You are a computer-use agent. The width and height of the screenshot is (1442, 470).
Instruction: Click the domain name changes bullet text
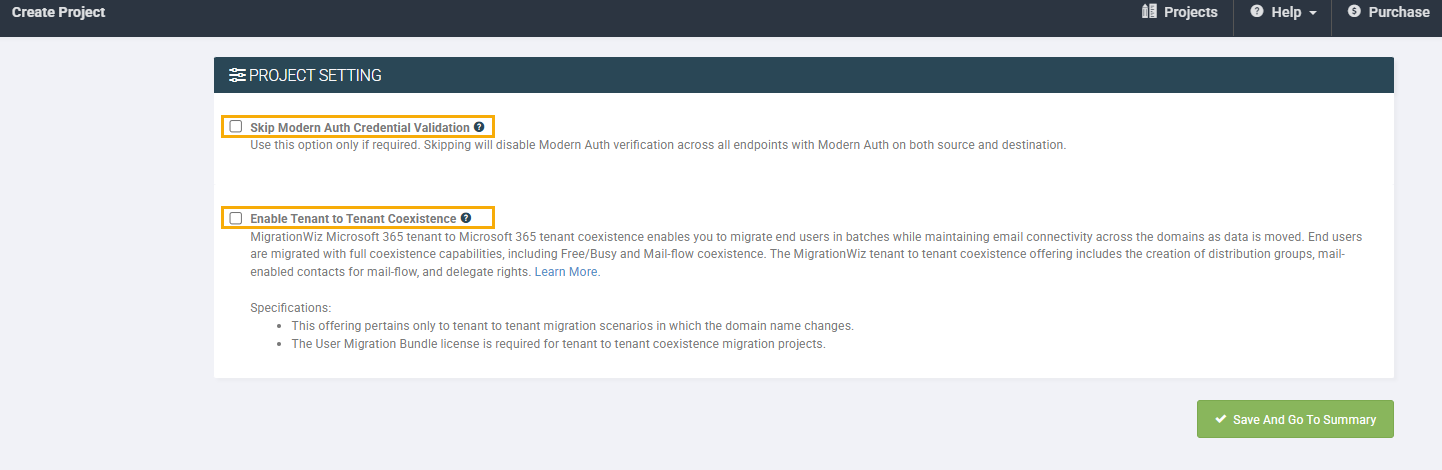coord(572,326)
